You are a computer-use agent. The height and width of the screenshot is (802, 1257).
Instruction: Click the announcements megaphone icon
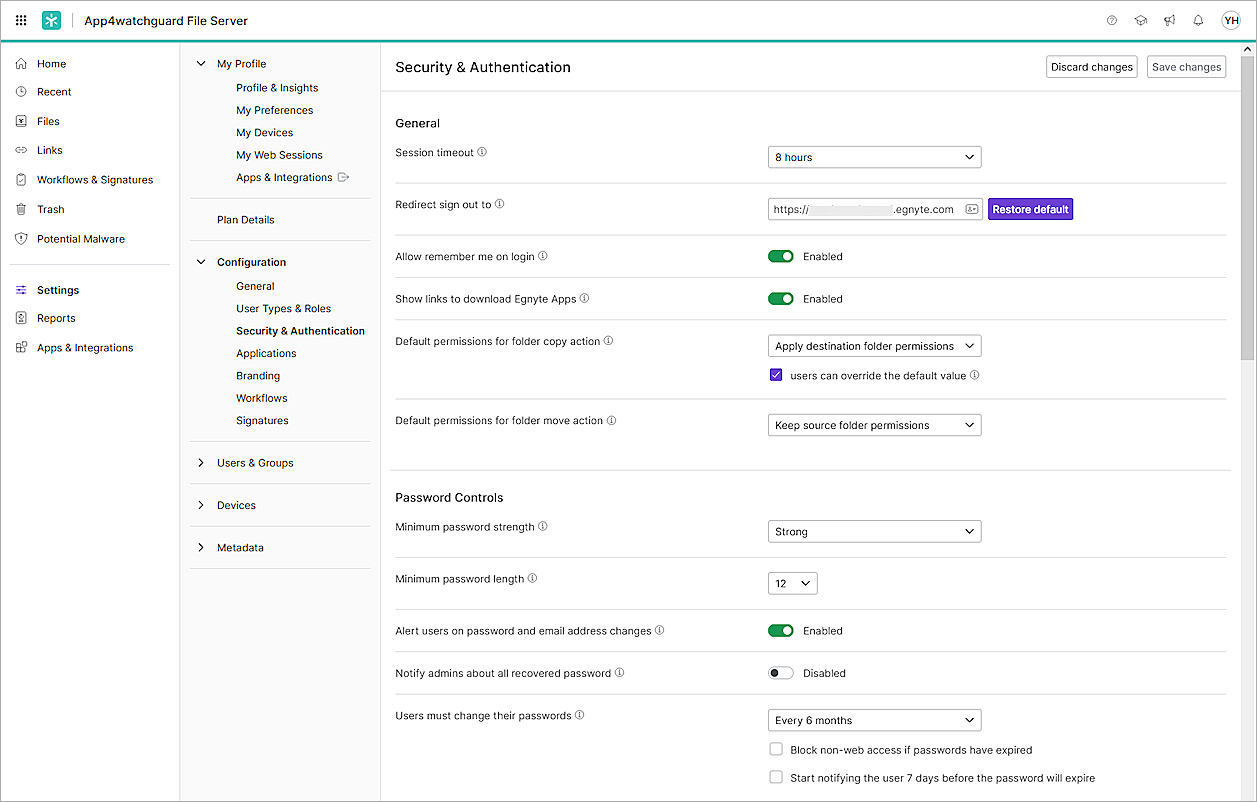coord(1169,20)
